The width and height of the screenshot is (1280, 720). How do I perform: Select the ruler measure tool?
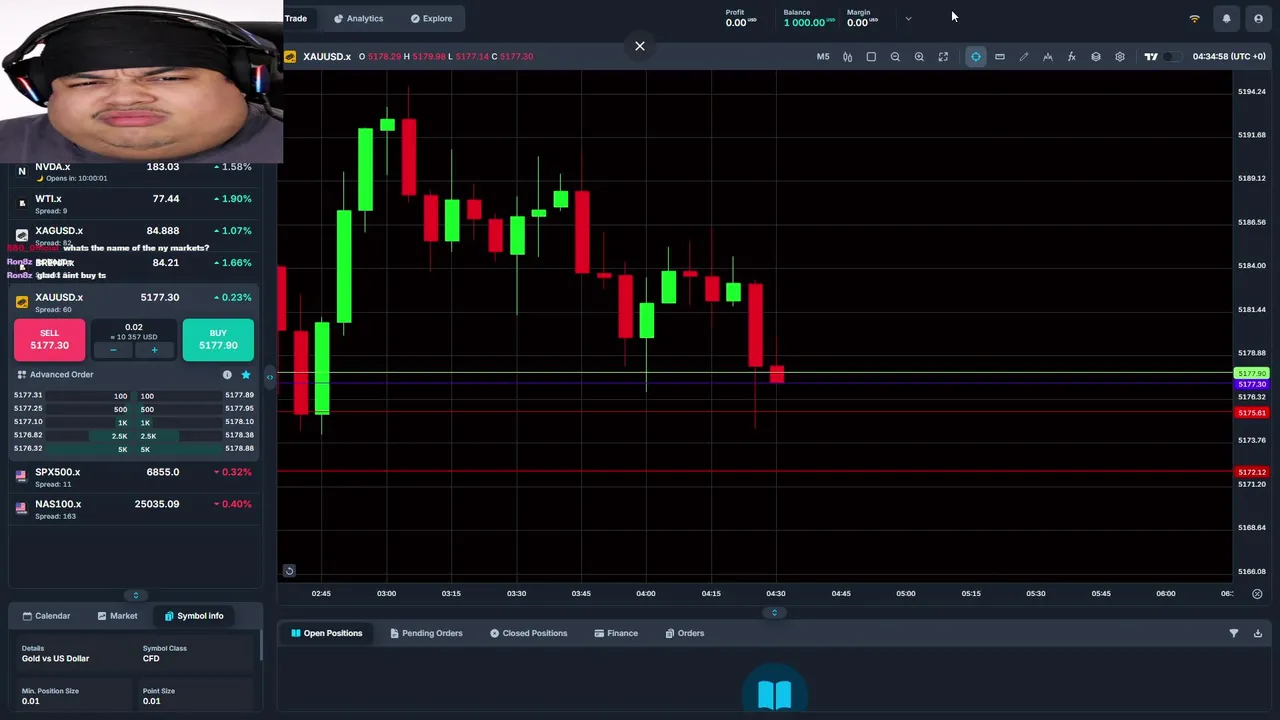pyautogui.click(x=1000, y=57)
